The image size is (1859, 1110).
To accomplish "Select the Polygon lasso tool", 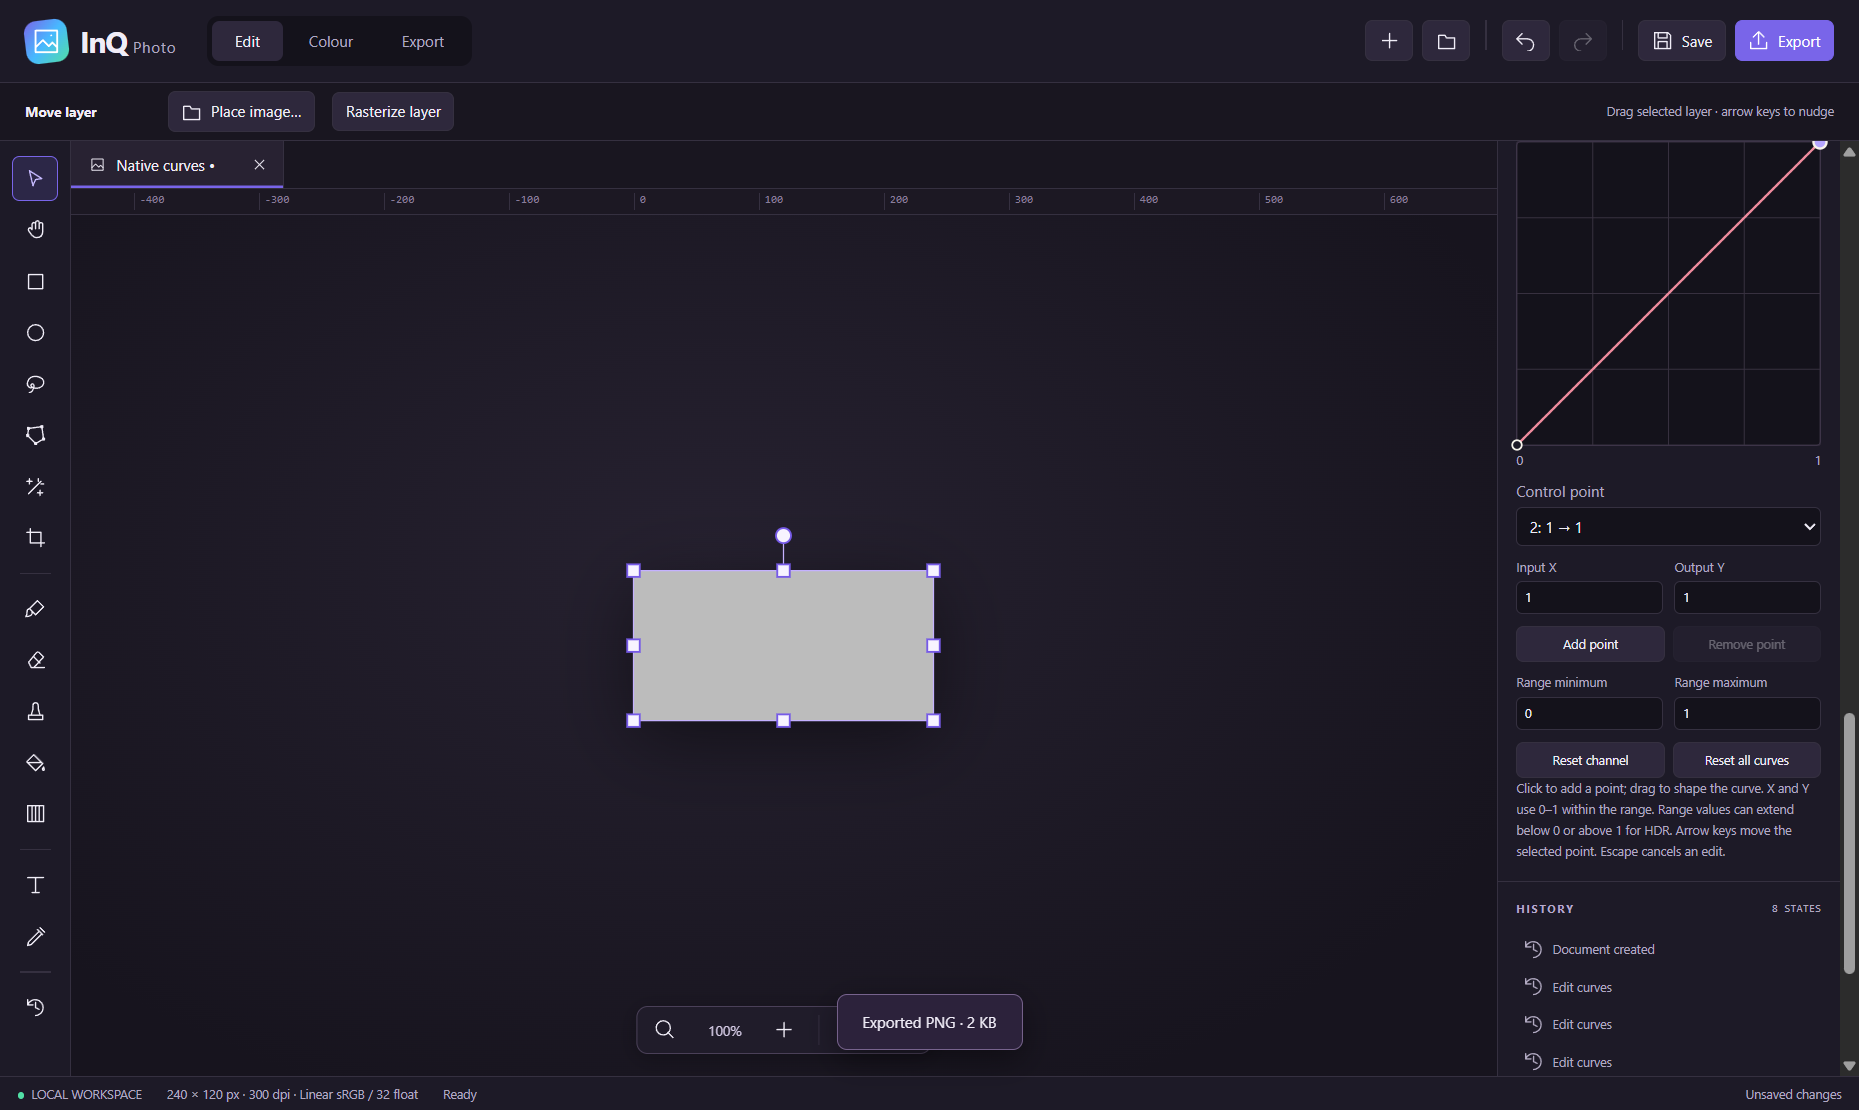I will pyautogui.click(x=35, y=435).
